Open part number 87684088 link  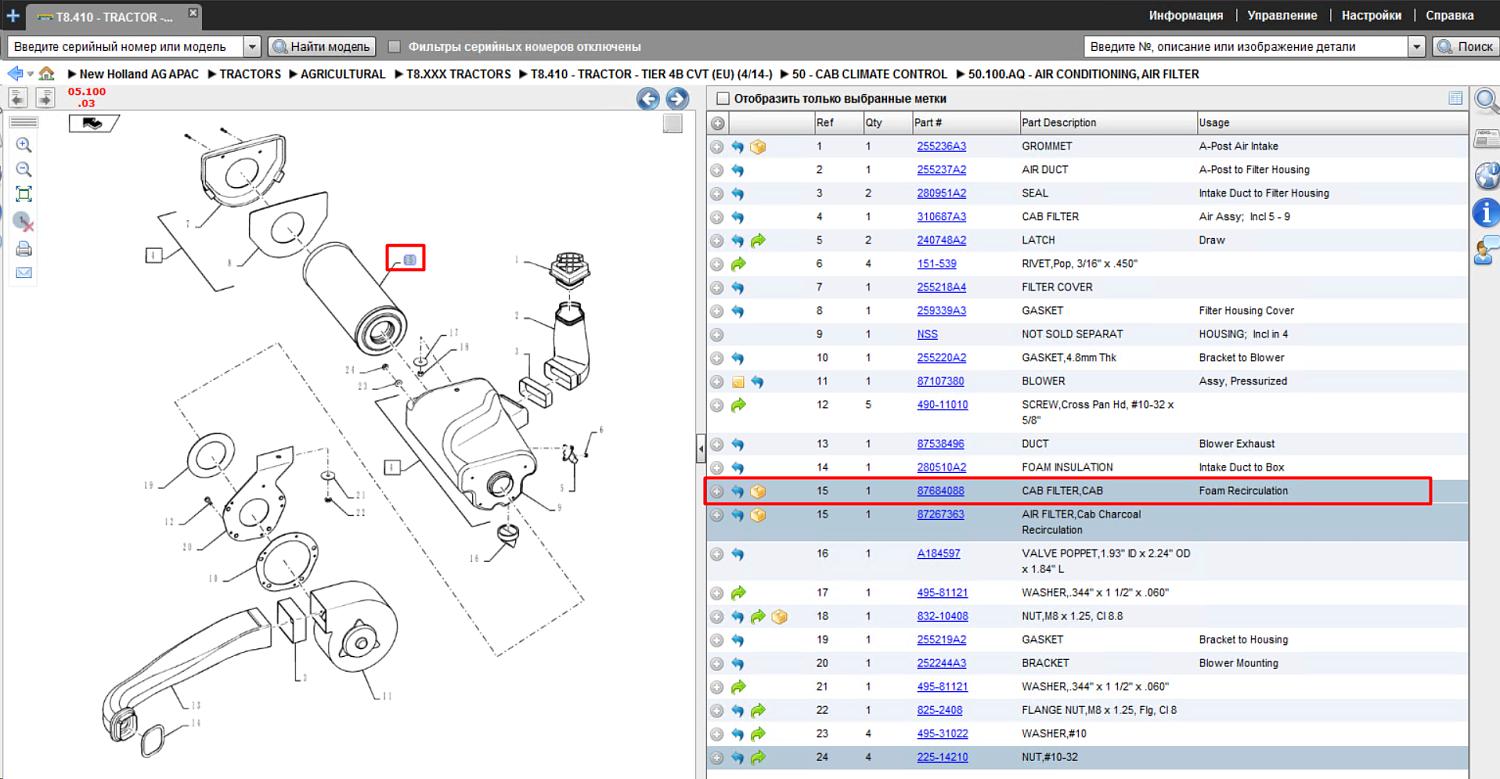940,491
